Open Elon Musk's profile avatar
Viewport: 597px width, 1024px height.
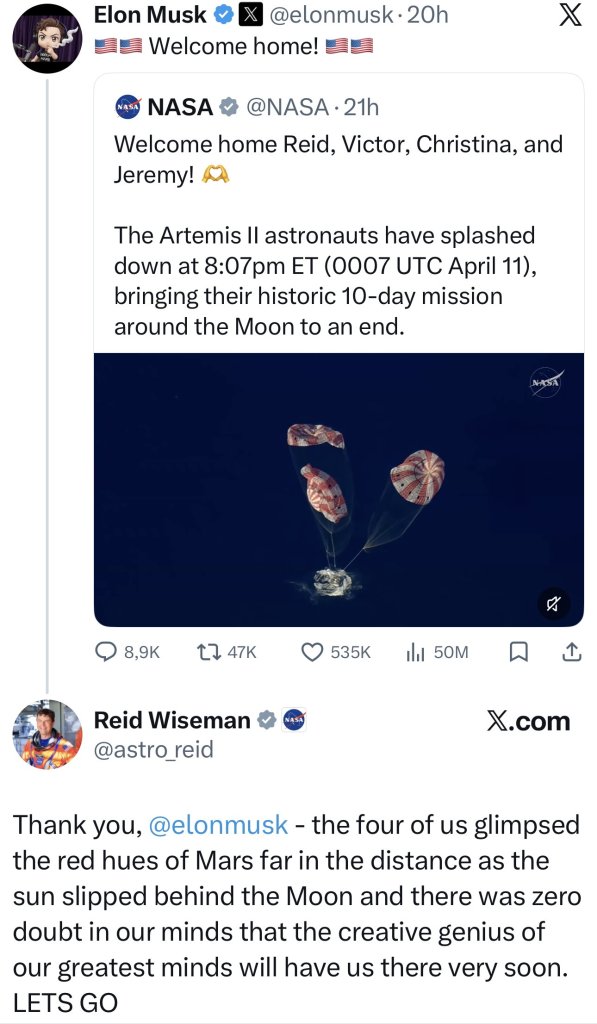(x=47, y=39)
